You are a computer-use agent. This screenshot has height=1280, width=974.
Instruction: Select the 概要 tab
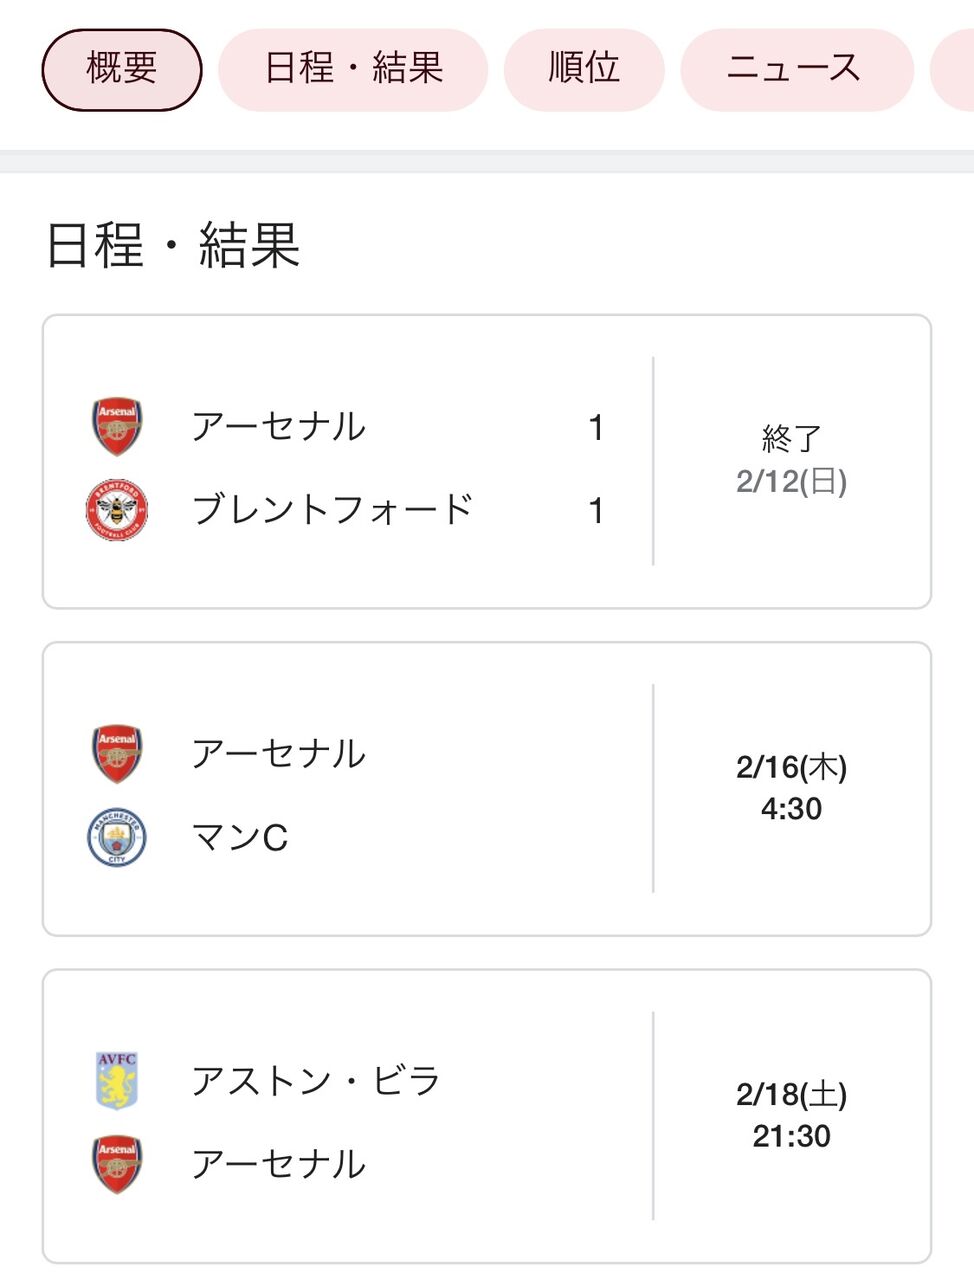point(122,69)
